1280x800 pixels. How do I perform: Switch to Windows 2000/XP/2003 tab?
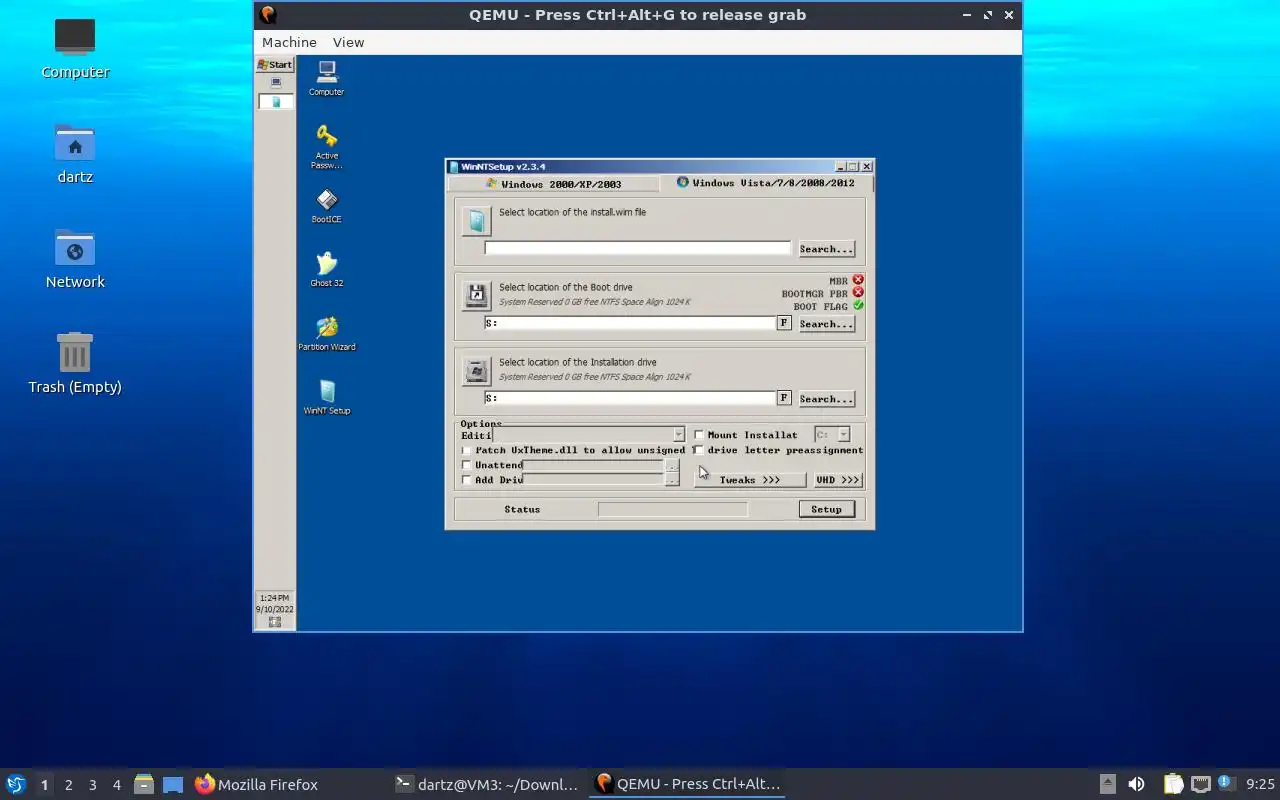pos(554,184)
